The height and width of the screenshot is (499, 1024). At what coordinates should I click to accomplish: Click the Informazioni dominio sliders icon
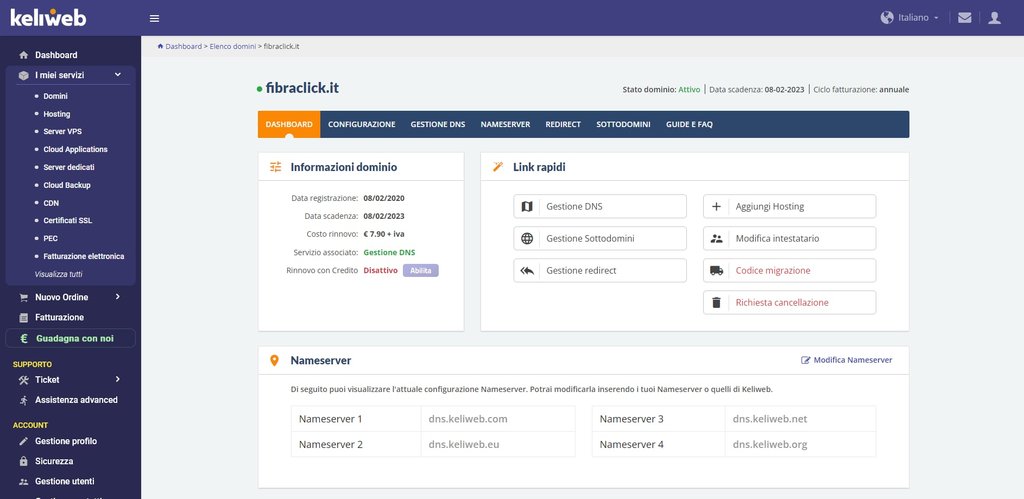point(276,167)
